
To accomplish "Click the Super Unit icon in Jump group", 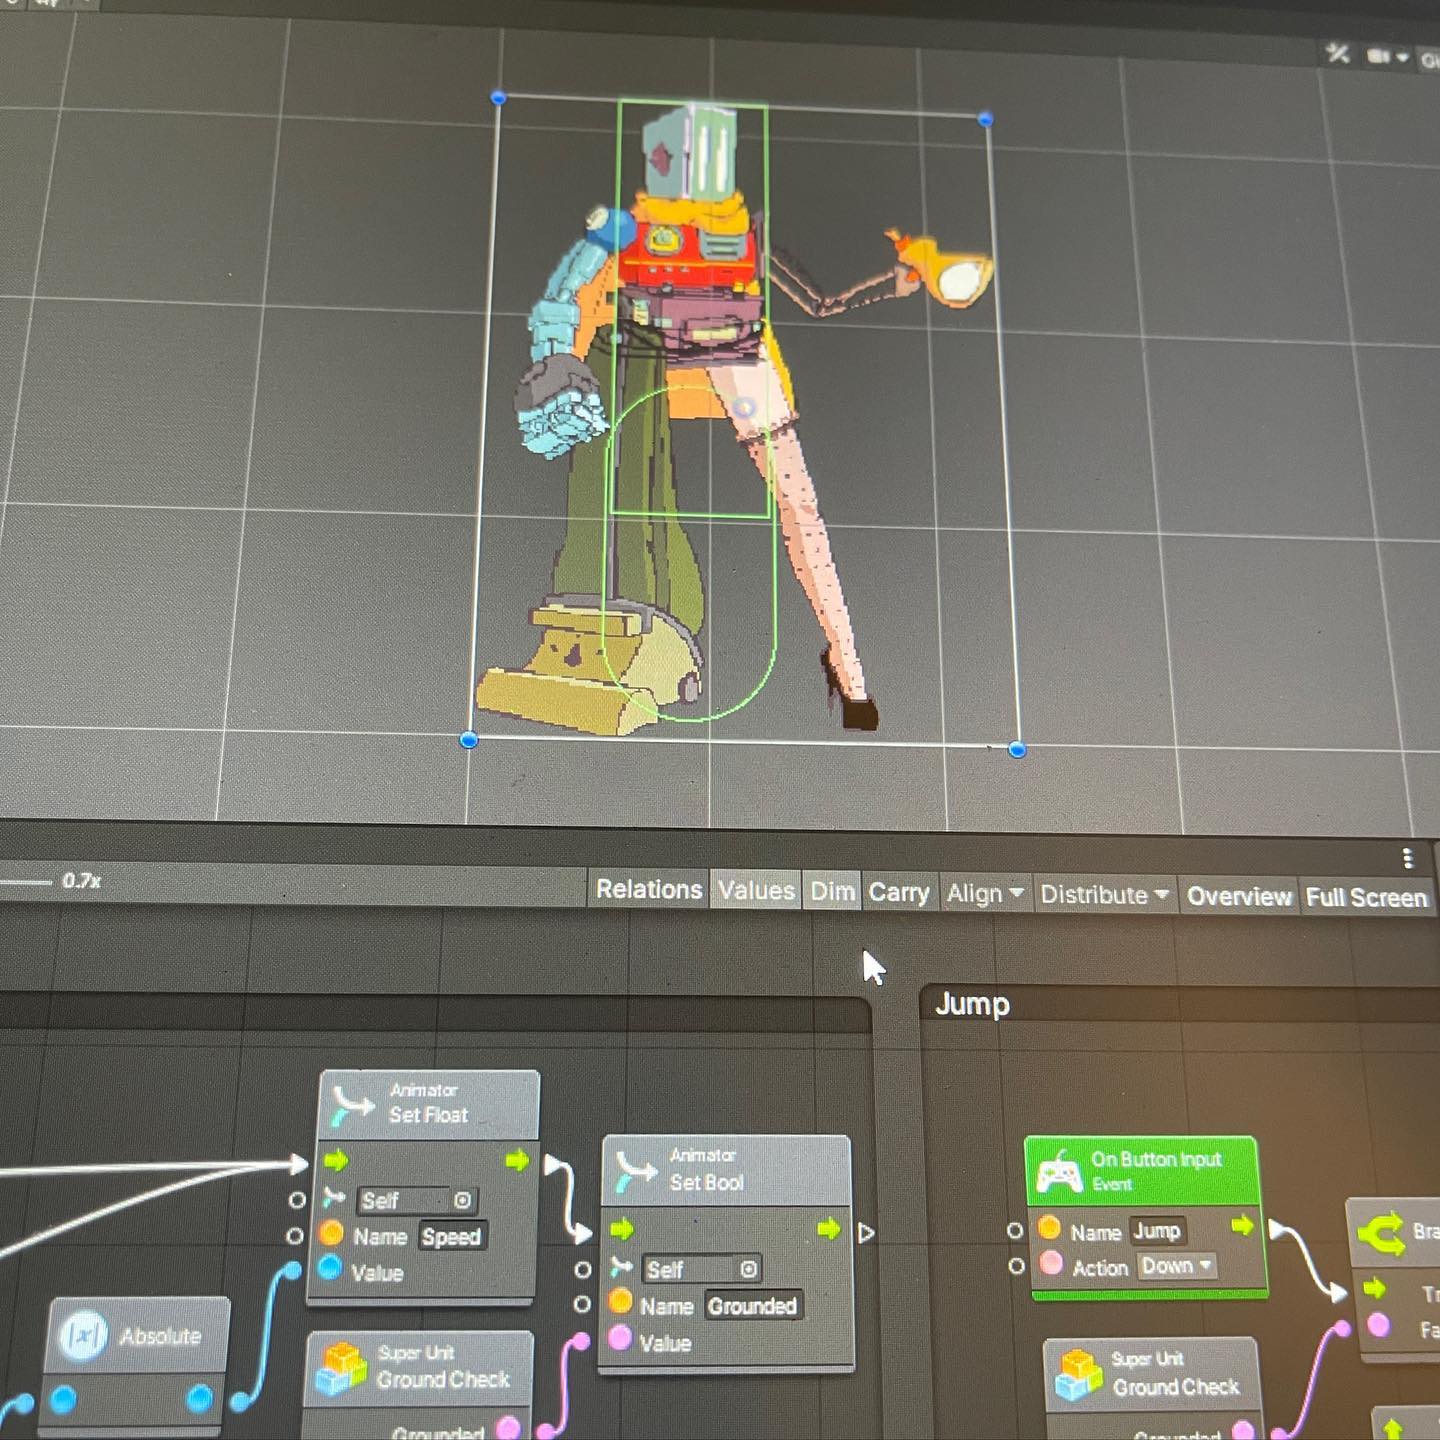I will point(1080,1374).
